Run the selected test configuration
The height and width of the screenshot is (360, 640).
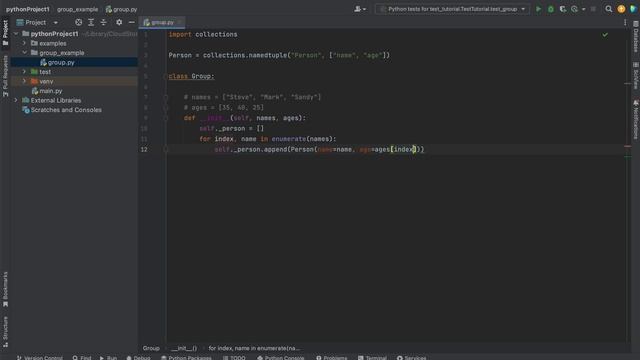(x=538, y=9)
